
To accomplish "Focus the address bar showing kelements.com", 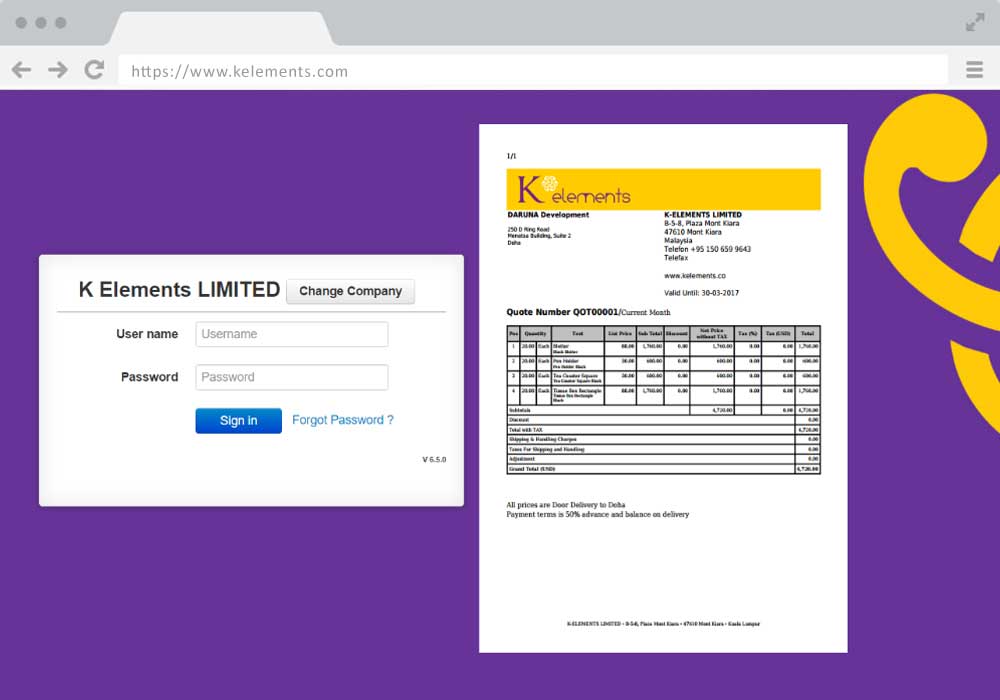I will click(533, 70).
